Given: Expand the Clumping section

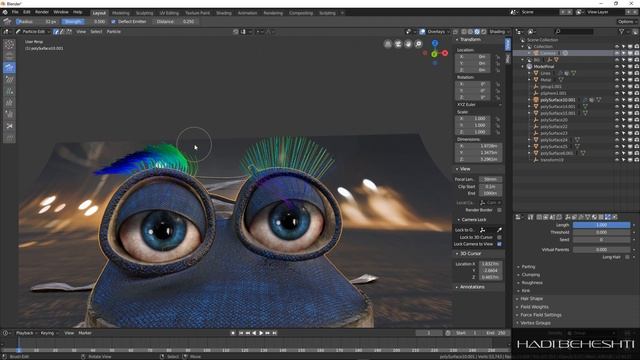Looking at the screenshot, I should 530,275.
